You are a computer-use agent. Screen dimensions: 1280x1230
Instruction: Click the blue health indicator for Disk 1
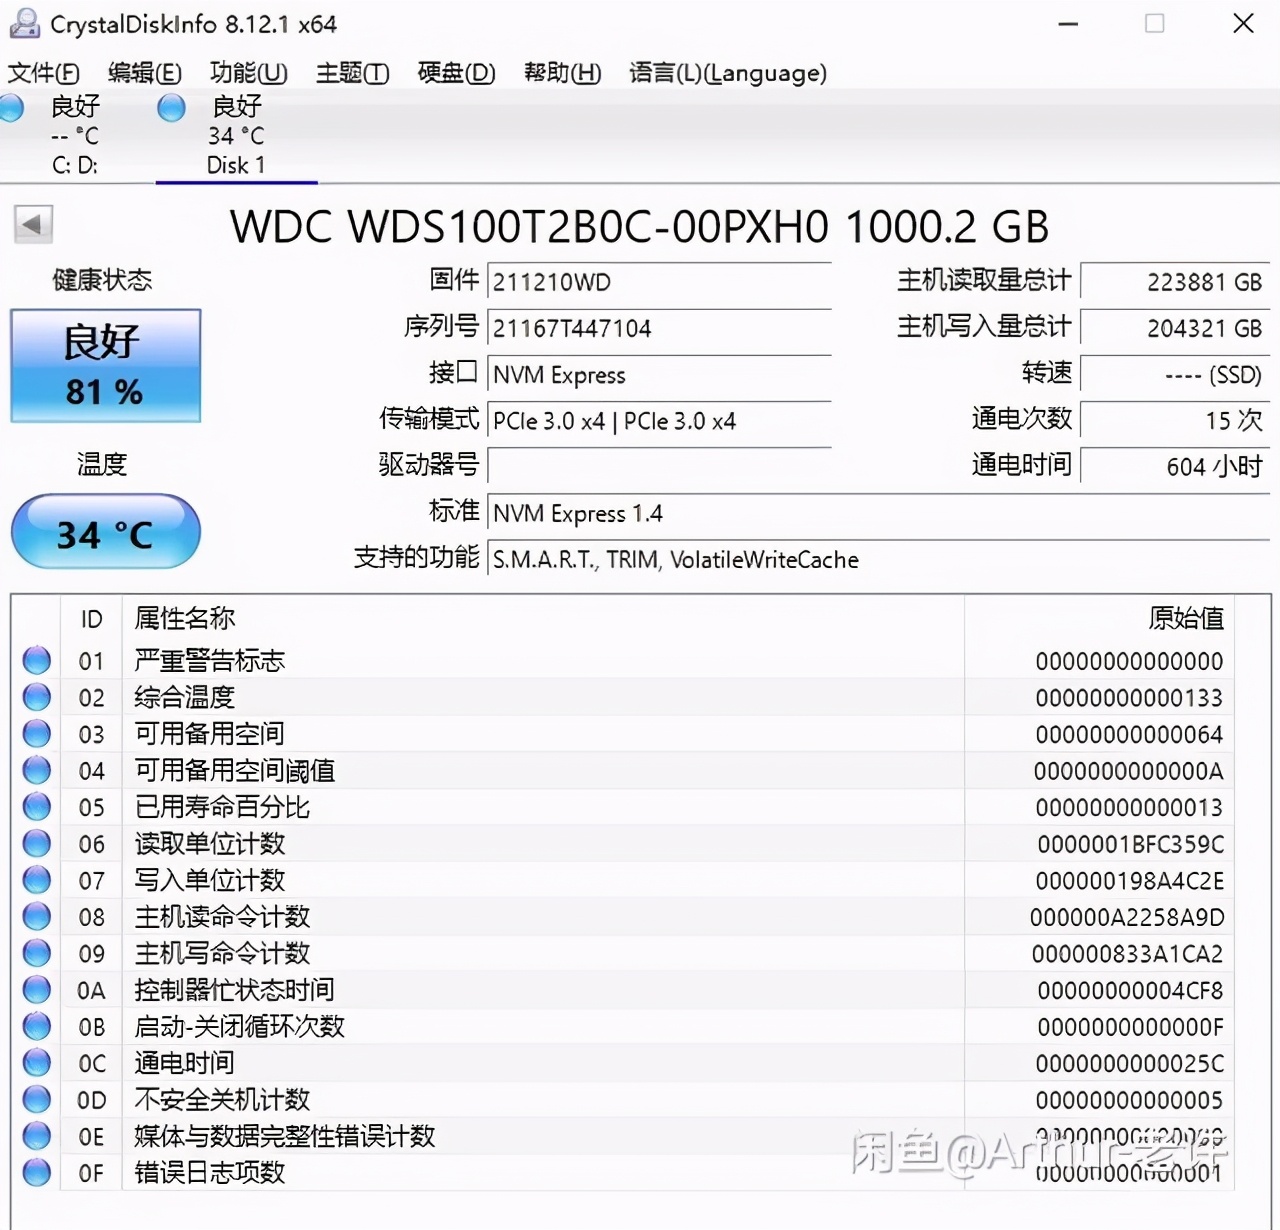170,107
